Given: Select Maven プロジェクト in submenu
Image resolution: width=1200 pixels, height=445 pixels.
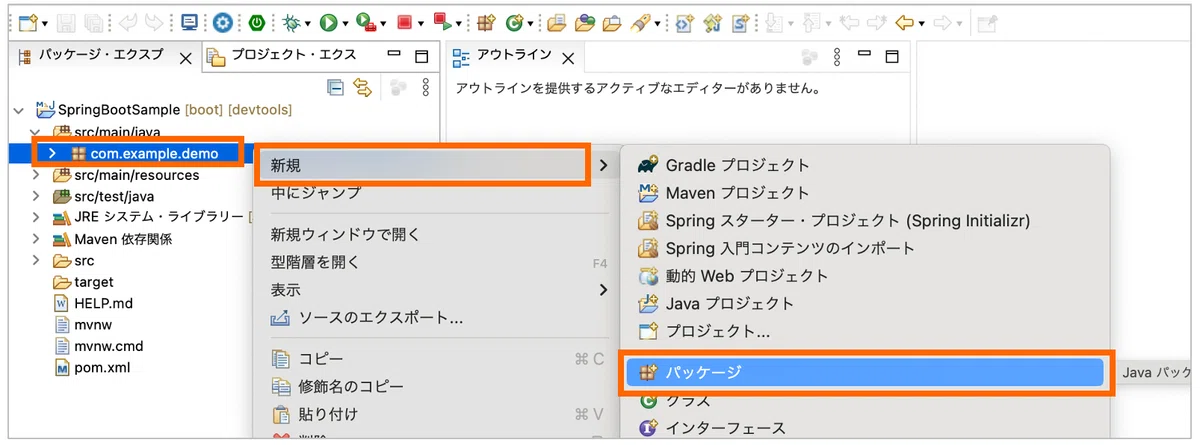Looking at the screenshot, I should pyautogui.click(x=865, y=192).
